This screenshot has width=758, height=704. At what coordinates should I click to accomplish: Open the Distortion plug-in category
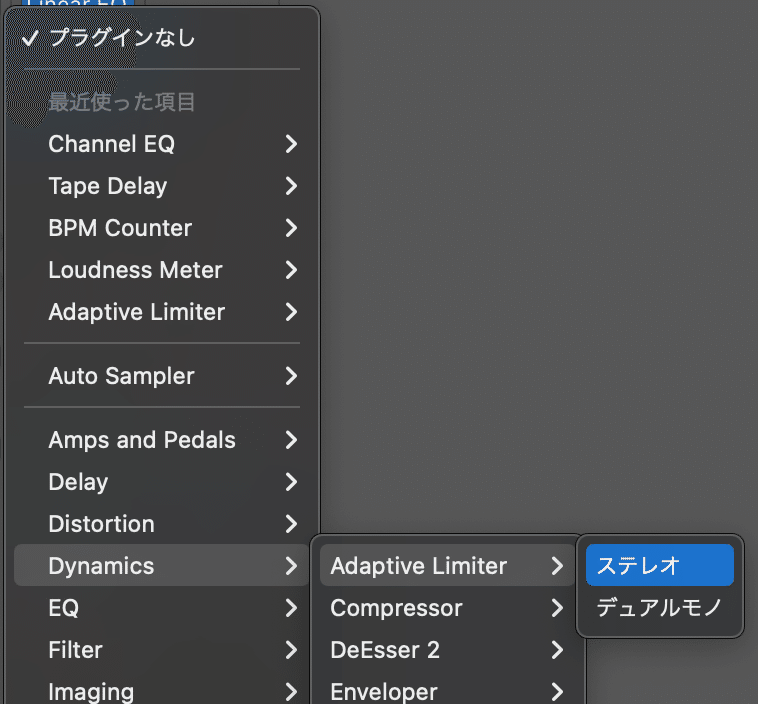[x=101, y=524]
